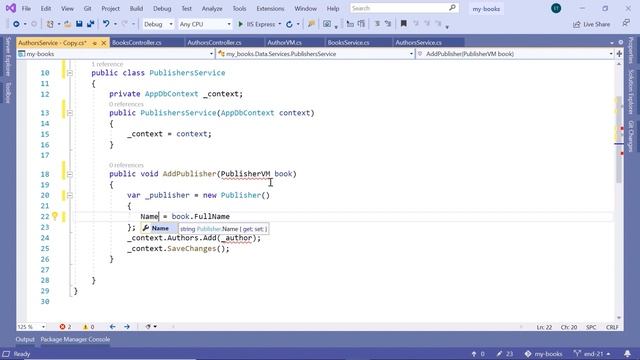Viewport: 640px width, 360px height.
Task: Navigate to the previous issue with the left arrow
Action: pyautogui.click(x=112, y=327)
